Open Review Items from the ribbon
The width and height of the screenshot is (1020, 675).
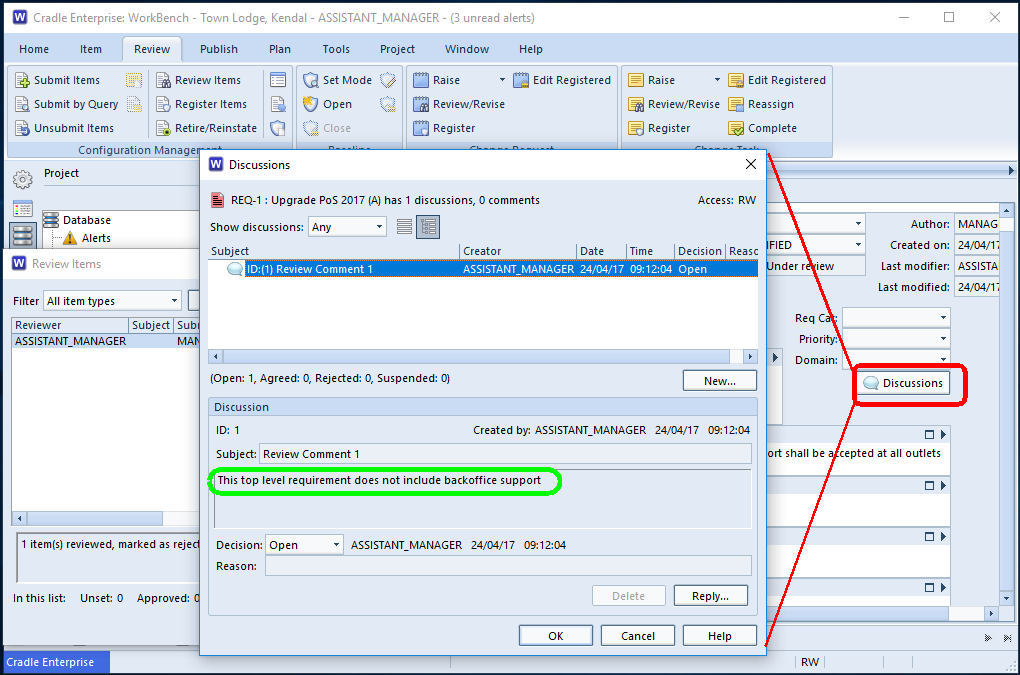coord(198,80)
